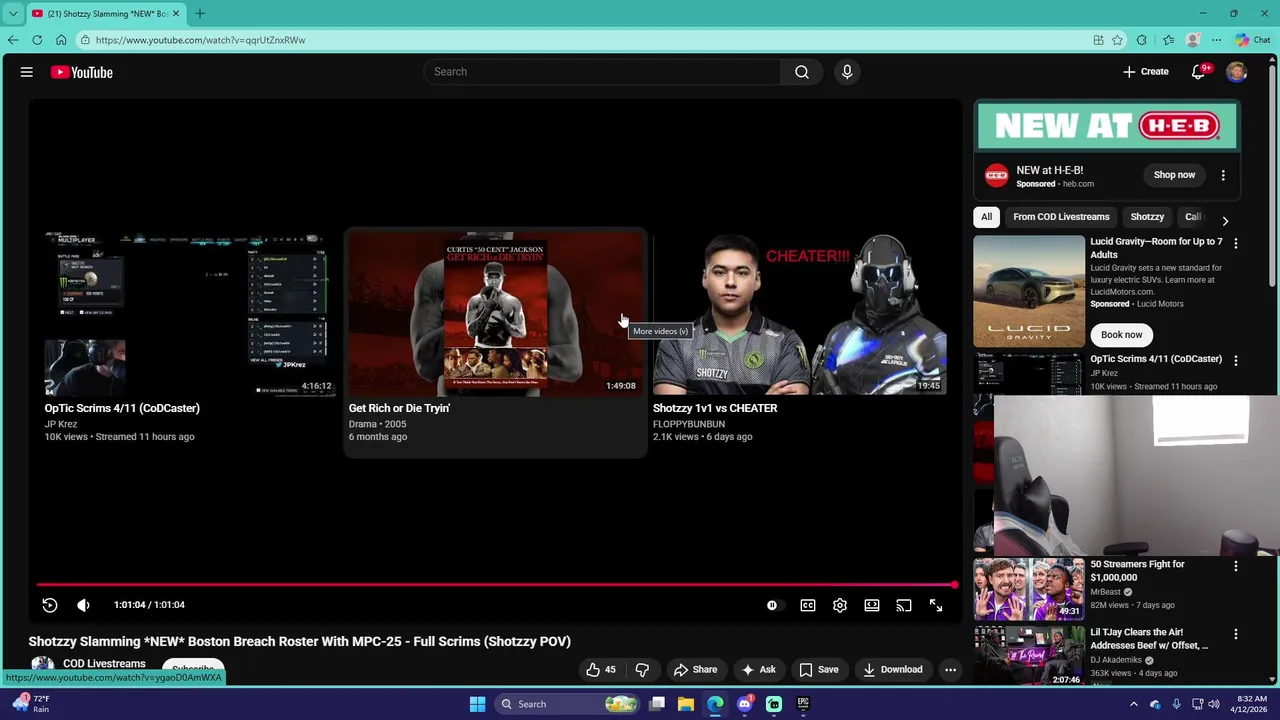Open OpTic Scrims 4/11 endscreen thumbnail
This screenshot has height=720, width=1280.
click(x=189, y=314)
